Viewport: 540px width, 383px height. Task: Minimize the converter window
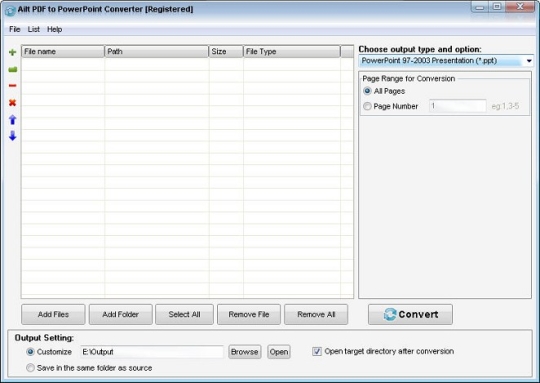479,7
